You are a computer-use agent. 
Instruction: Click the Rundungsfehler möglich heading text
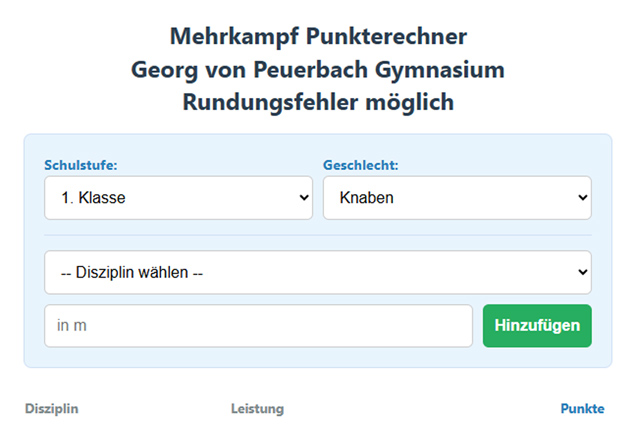(318, 102)
